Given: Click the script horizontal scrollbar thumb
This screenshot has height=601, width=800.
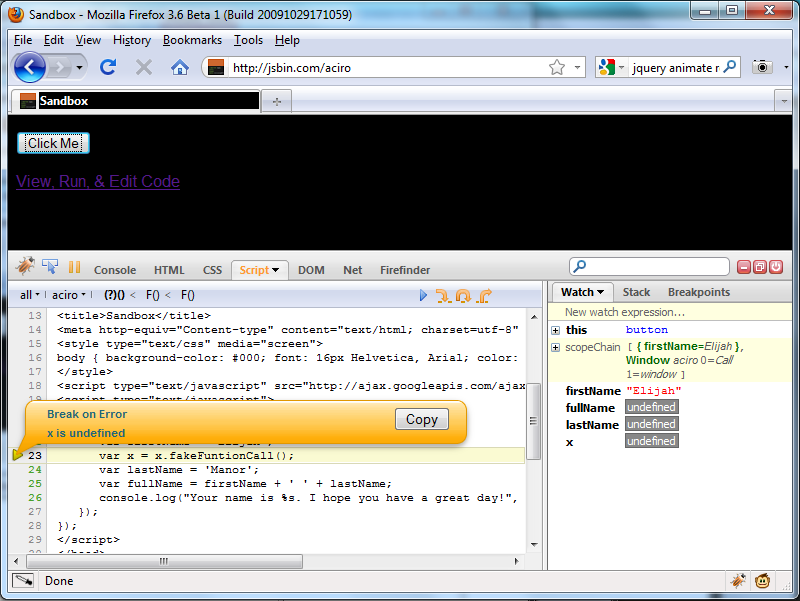Looking at the screenshot, I should tap(164, 561).
